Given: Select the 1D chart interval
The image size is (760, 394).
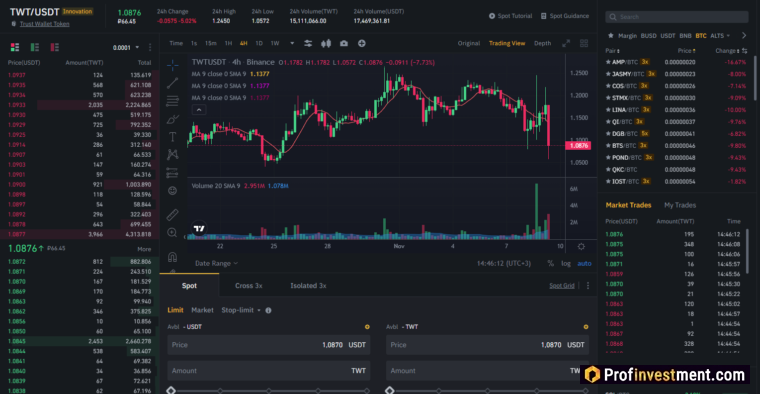Looking at the screenshot, I should [259, 43].
